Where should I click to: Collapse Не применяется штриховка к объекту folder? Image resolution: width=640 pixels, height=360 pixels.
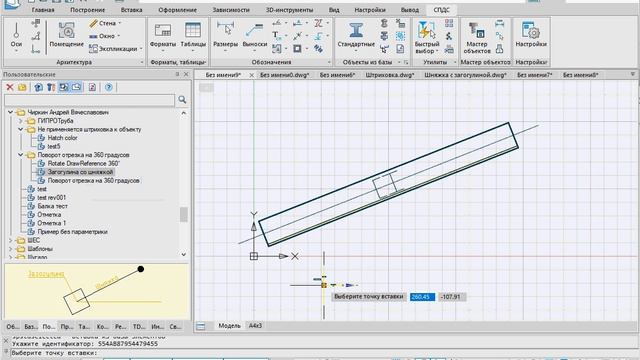(x=20, y=129)
